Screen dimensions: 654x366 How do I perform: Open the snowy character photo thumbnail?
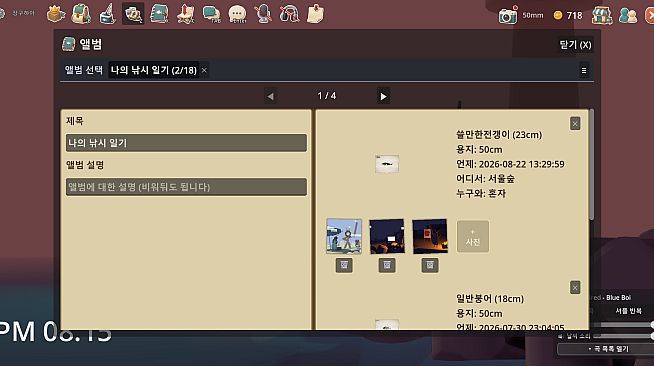(x=344, y=236)
